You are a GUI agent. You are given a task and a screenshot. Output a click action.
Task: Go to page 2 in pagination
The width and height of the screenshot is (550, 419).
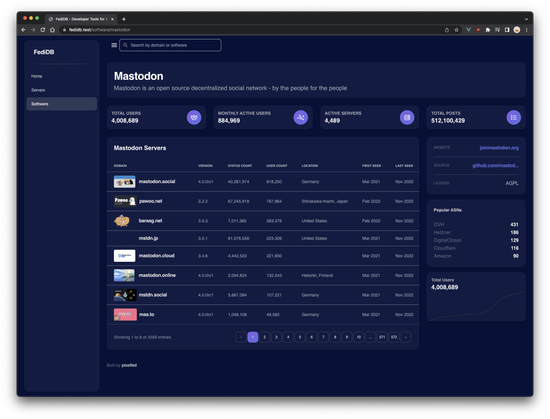(264, 337)
